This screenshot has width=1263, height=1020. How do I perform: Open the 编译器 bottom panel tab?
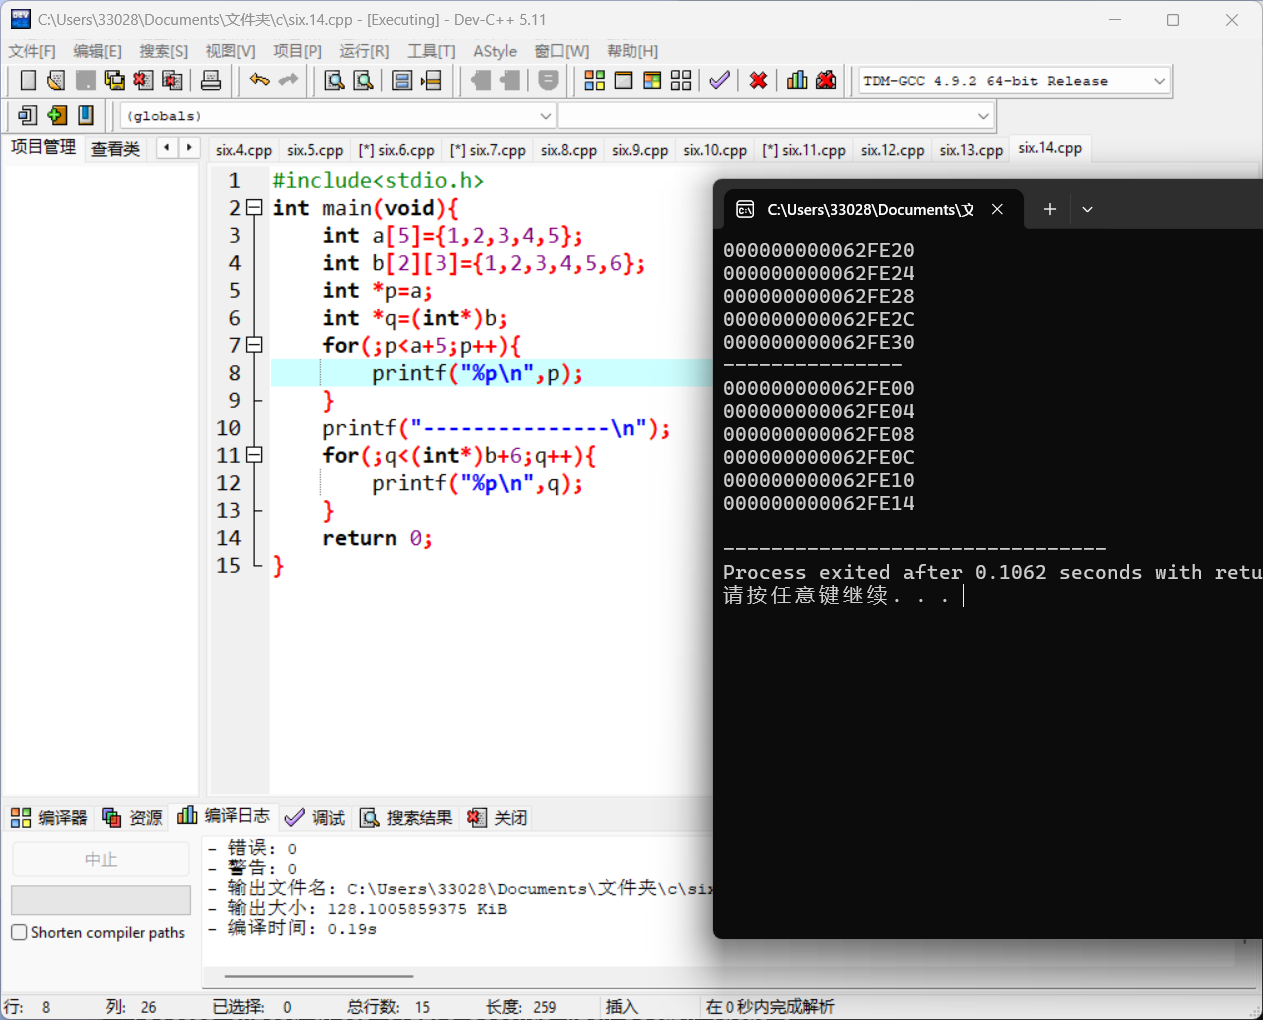coord(49,817)
